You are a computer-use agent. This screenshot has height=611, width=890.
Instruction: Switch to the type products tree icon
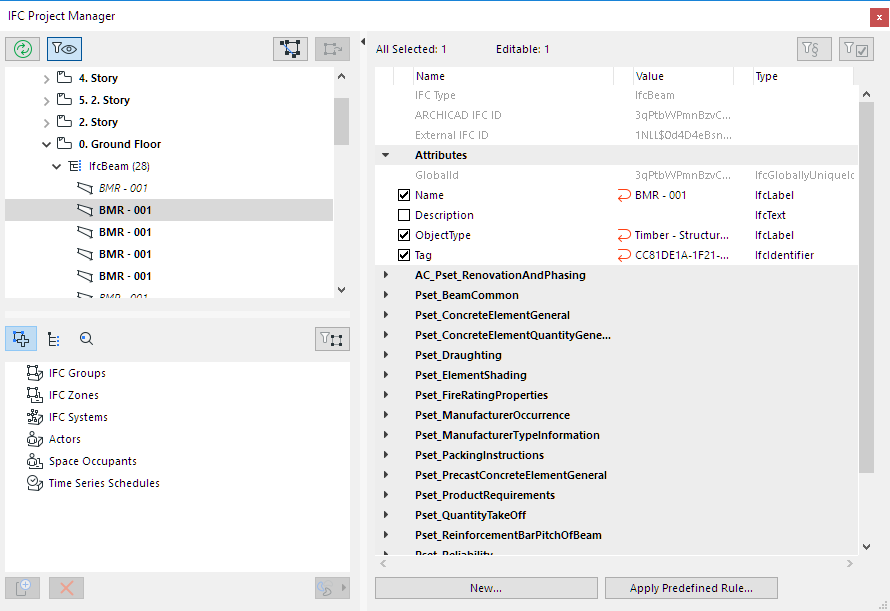click(54, 338)
